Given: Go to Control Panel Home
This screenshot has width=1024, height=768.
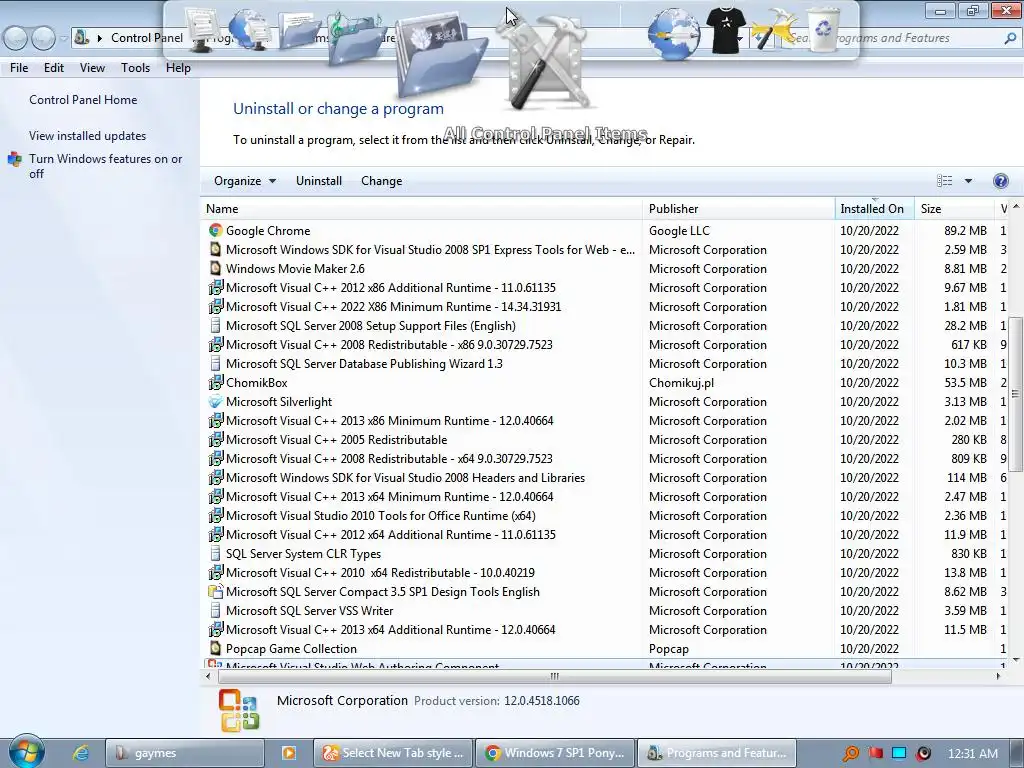Looking at the screenshot, I should point(83,100).
